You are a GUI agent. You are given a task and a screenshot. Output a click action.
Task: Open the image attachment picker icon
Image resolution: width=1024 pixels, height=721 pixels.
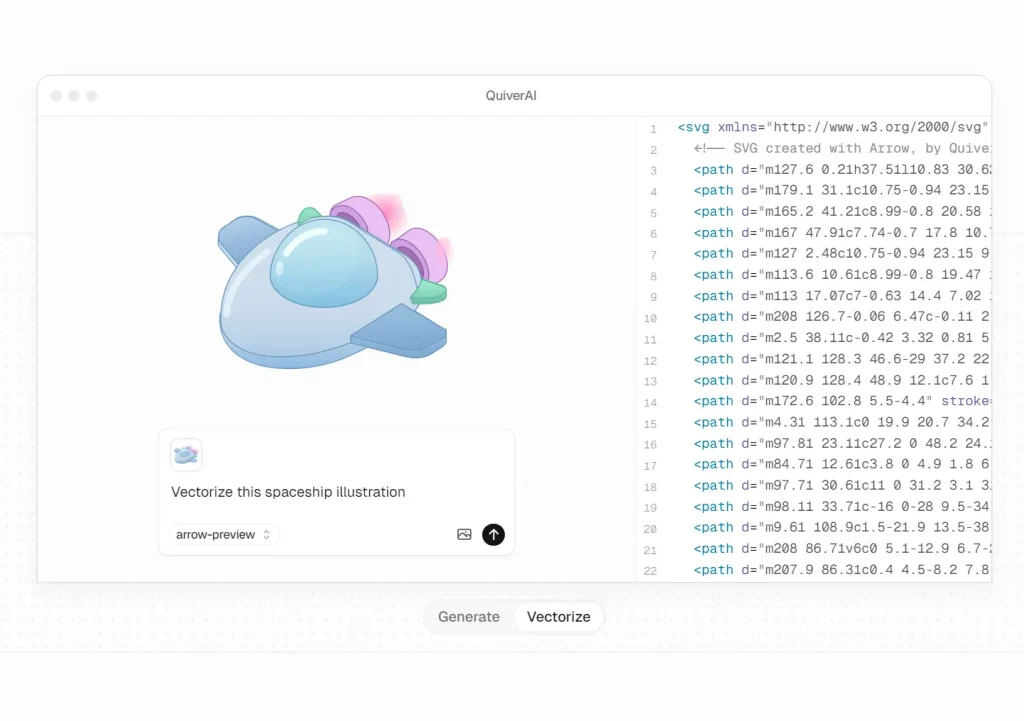tap(464, 534)
